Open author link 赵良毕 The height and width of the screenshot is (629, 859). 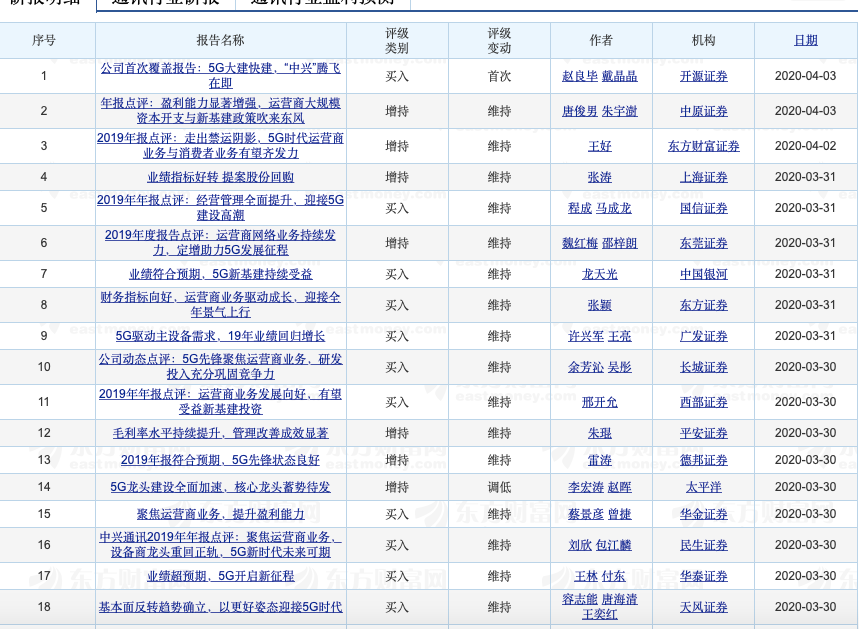pyautogui.click(x=580, y=76)
